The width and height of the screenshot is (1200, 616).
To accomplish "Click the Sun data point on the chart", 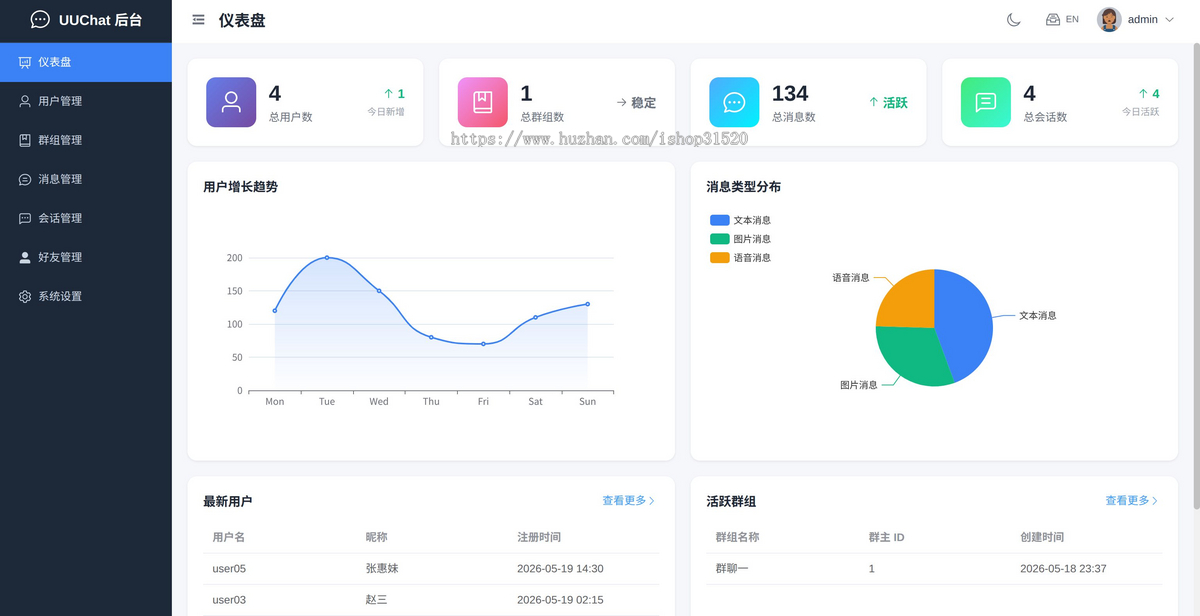I will [587, 304].
